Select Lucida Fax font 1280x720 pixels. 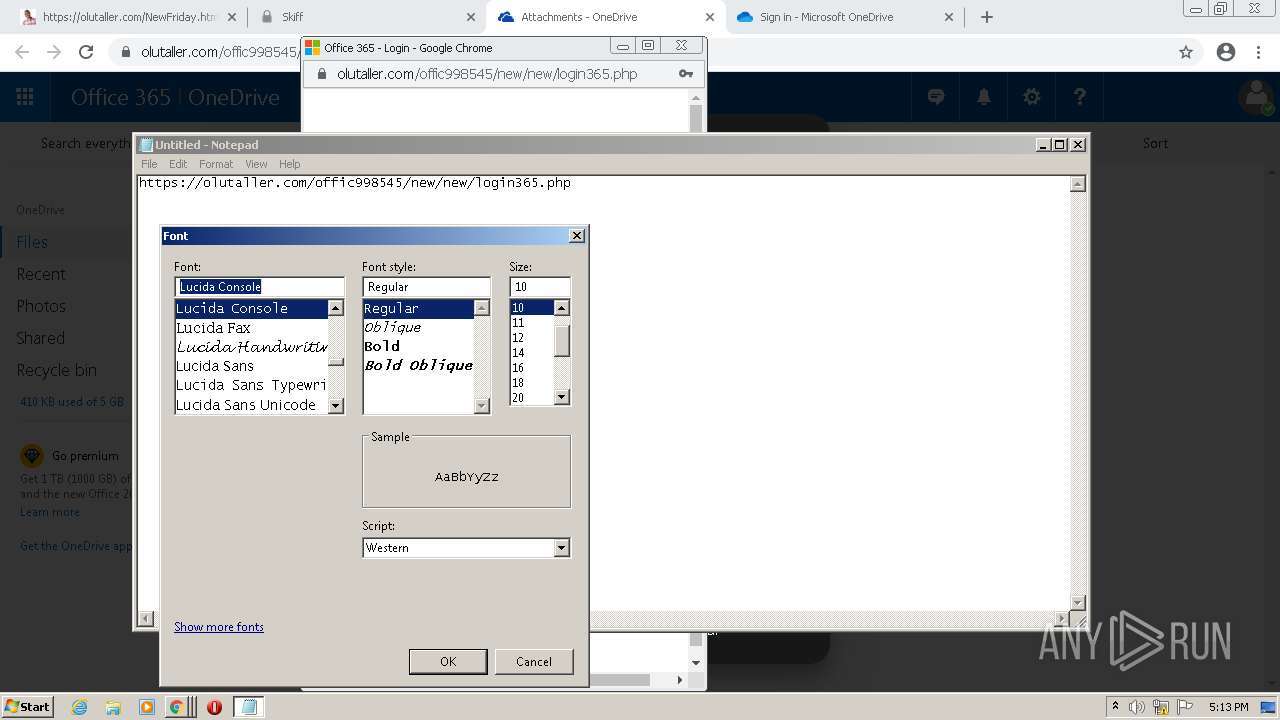(251, 328)
